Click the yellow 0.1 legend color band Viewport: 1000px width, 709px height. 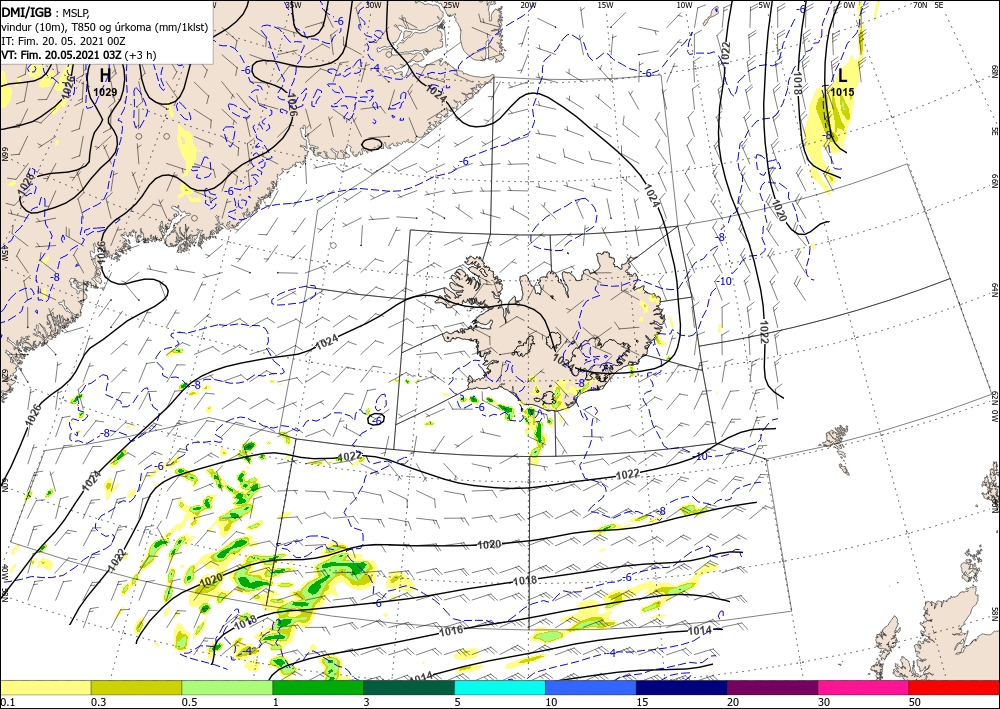pos(45,687)
